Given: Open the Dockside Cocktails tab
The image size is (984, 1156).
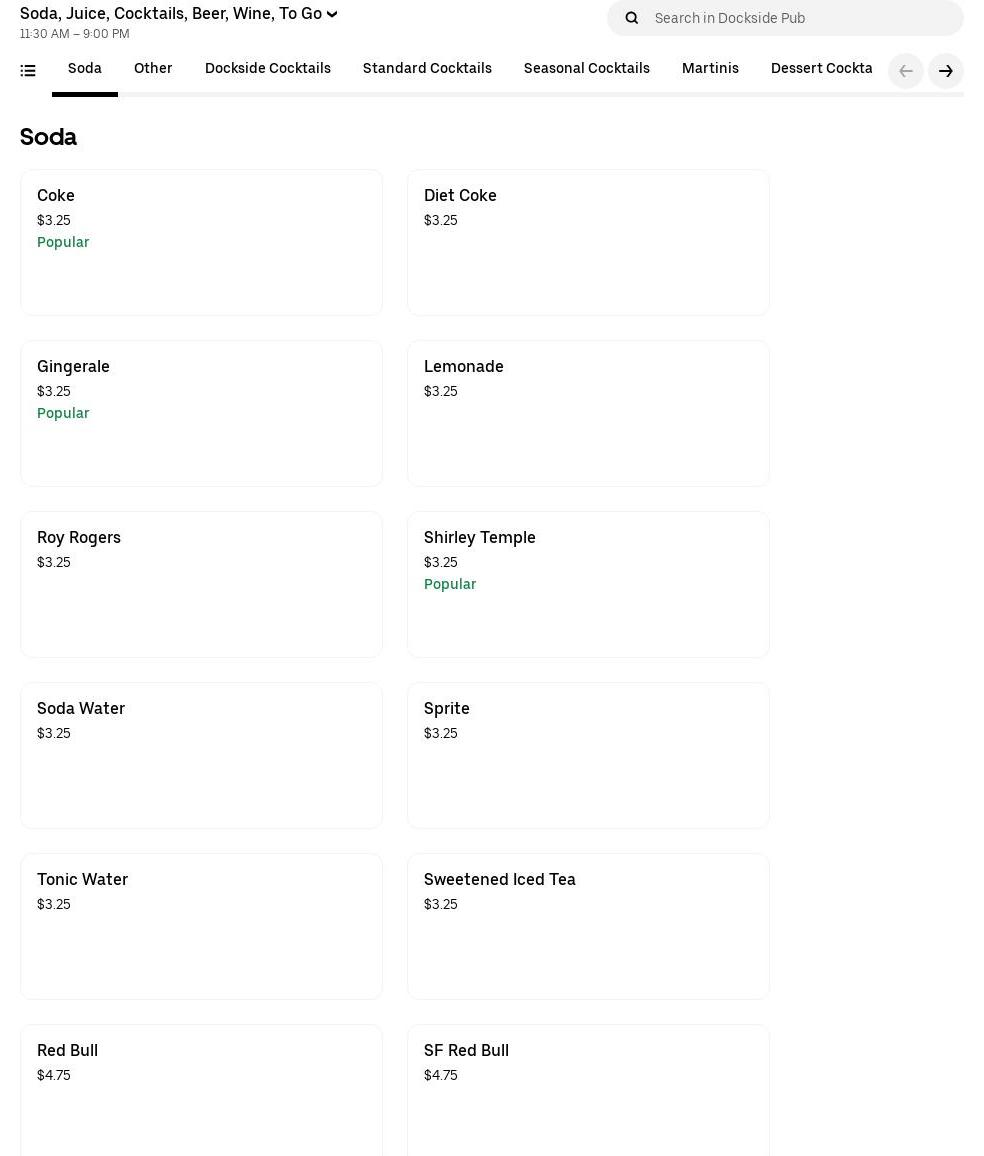Looking at the screenshot, I should click(267, 69).
